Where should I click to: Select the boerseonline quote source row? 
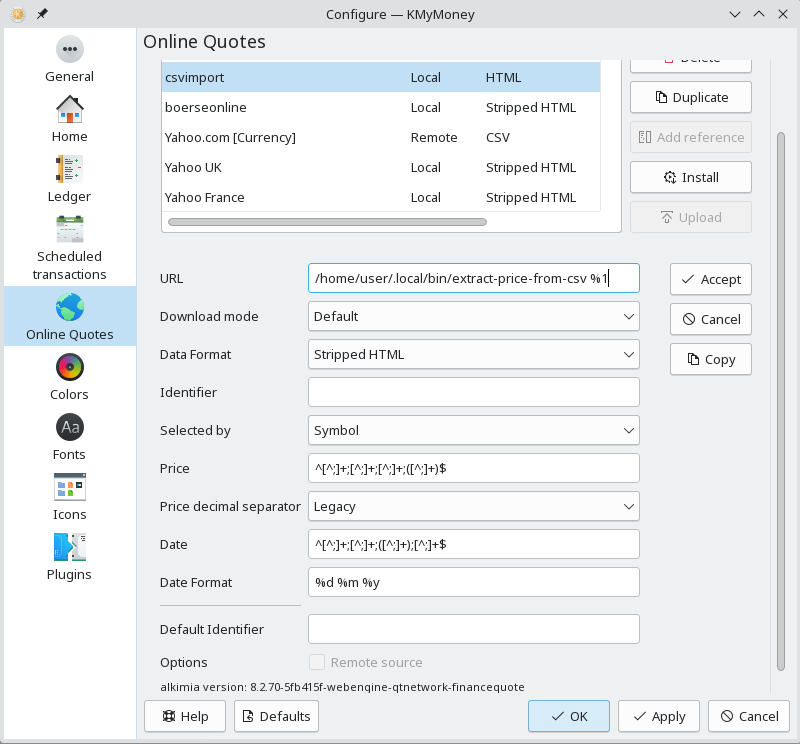pyautogui.click(x=380, y=107)
